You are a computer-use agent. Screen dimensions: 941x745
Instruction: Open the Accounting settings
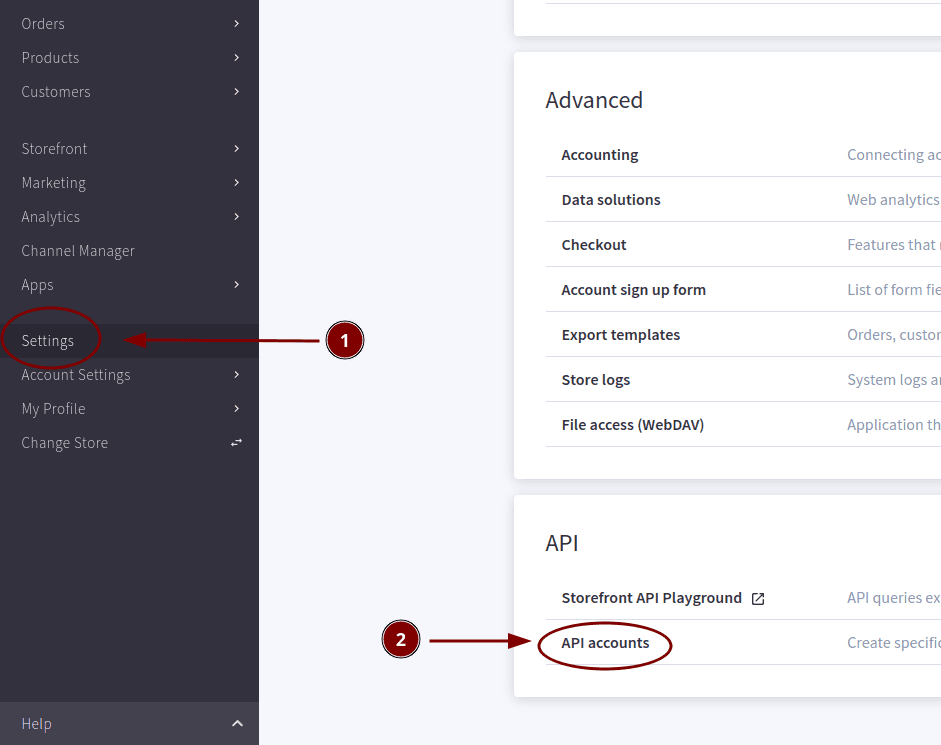[x=600, y=154]
